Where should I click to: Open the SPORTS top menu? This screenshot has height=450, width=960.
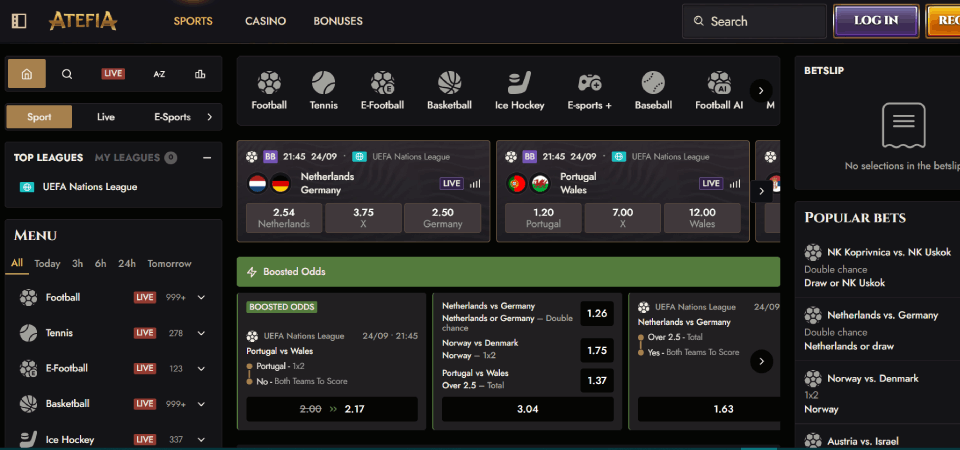click(x=193, y=21)
